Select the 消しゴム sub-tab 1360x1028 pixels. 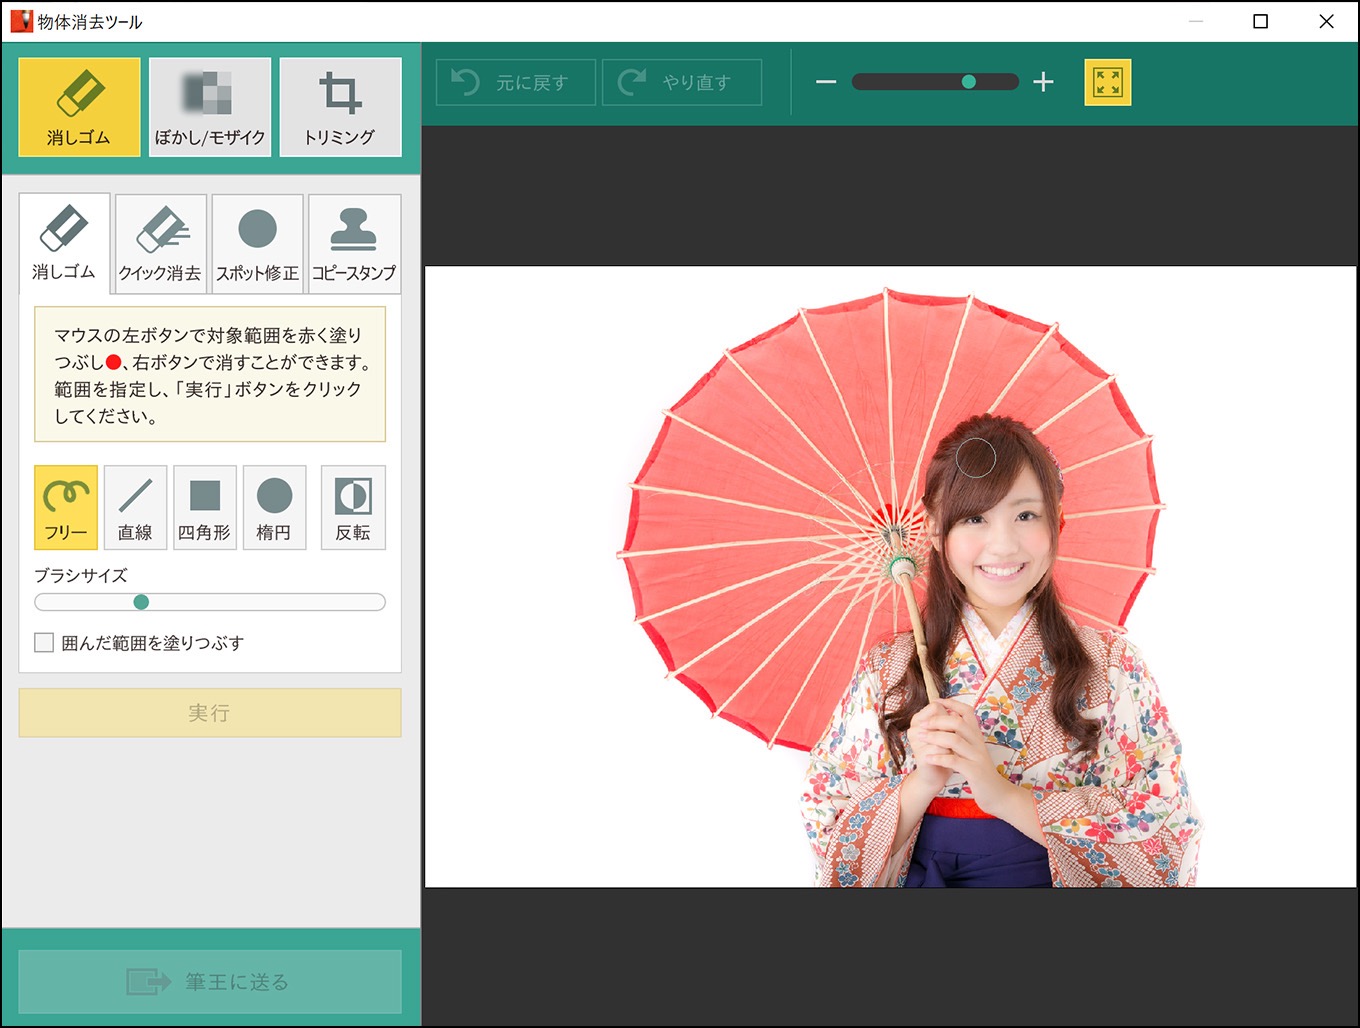[x=64, y=243]
